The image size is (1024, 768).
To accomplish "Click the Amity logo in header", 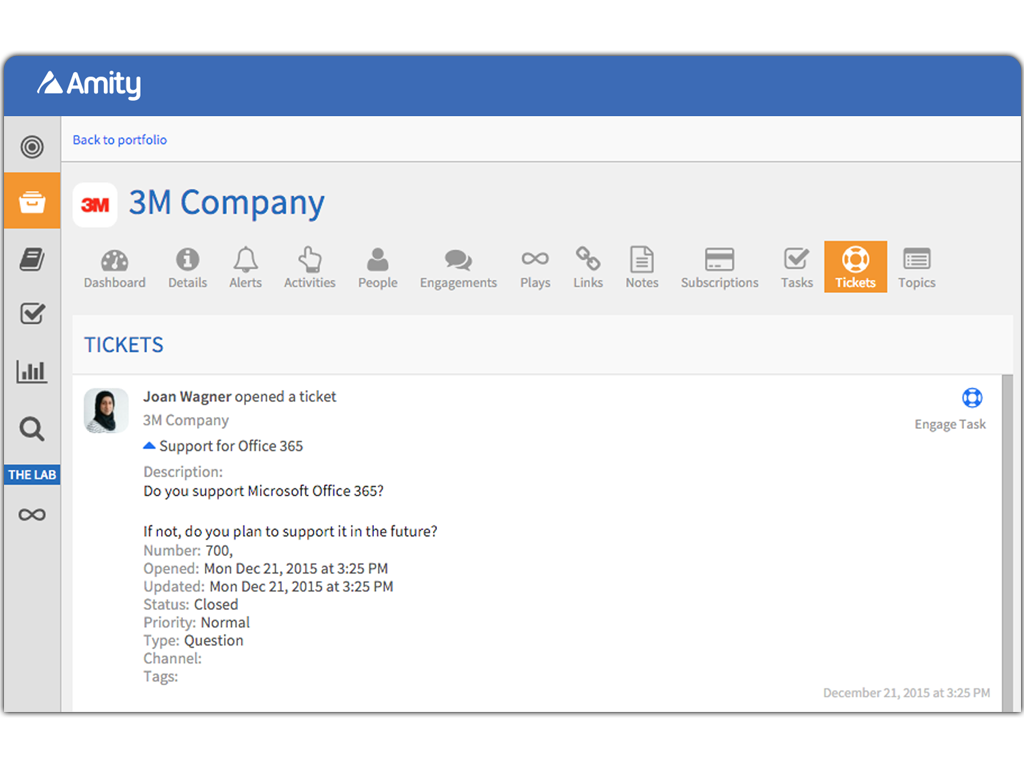I will pyautogui.click(x=89, y=85).
